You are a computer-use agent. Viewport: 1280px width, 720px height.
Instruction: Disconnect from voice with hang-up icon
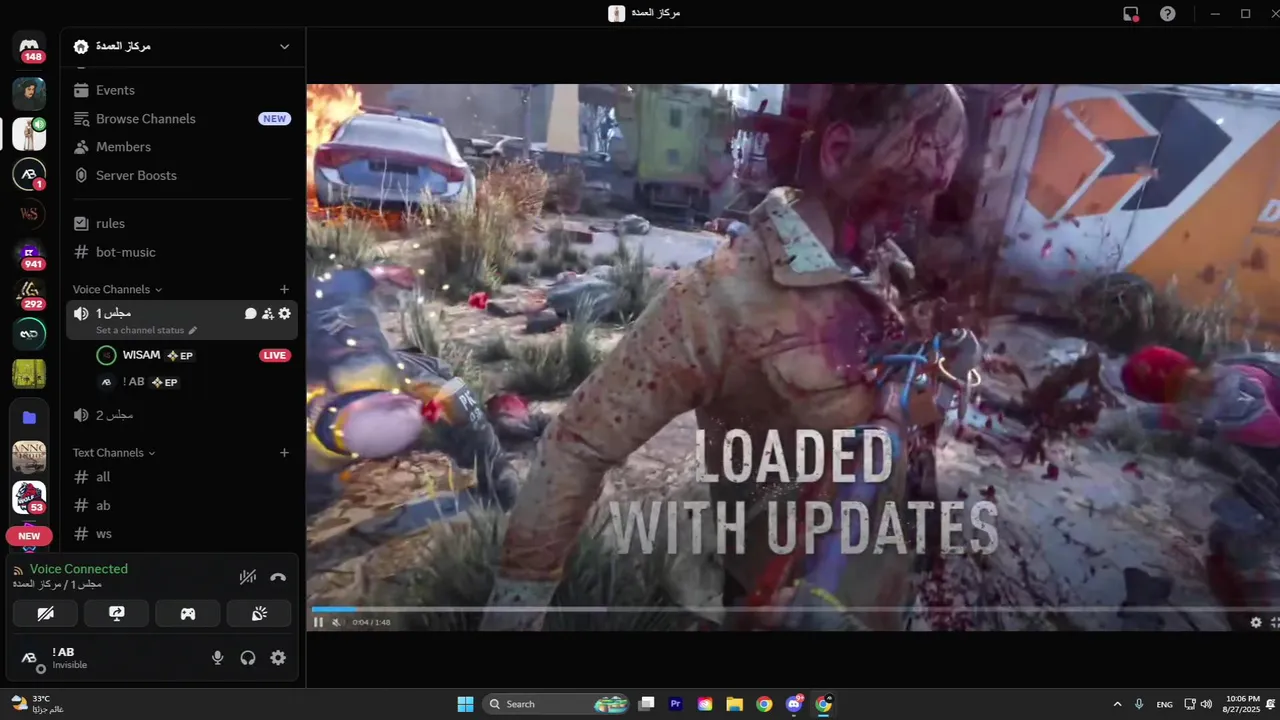click(x=278, y=577)
